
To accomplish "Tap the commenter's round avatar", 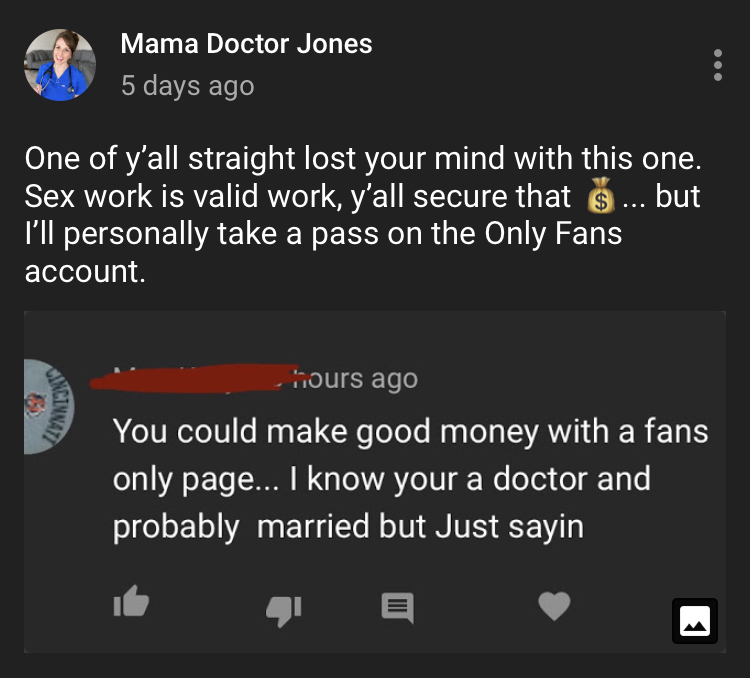I will 45,407.
